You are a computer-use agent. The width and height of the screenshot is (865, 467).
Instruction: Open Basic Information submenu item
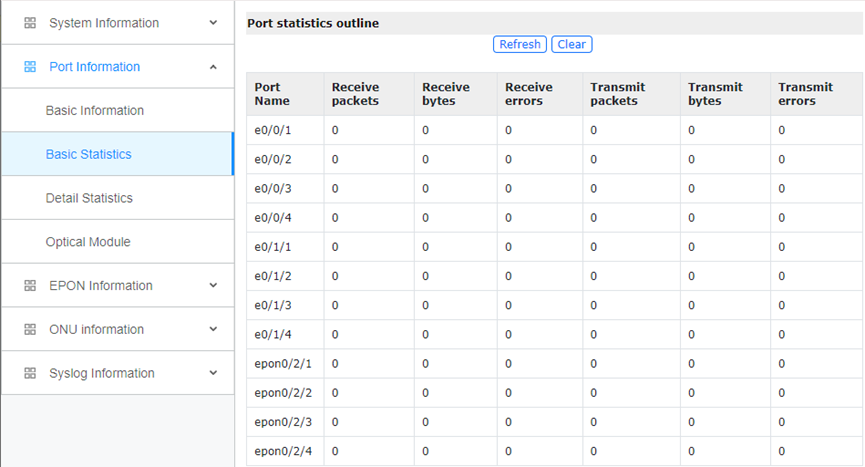coord(118,110)
